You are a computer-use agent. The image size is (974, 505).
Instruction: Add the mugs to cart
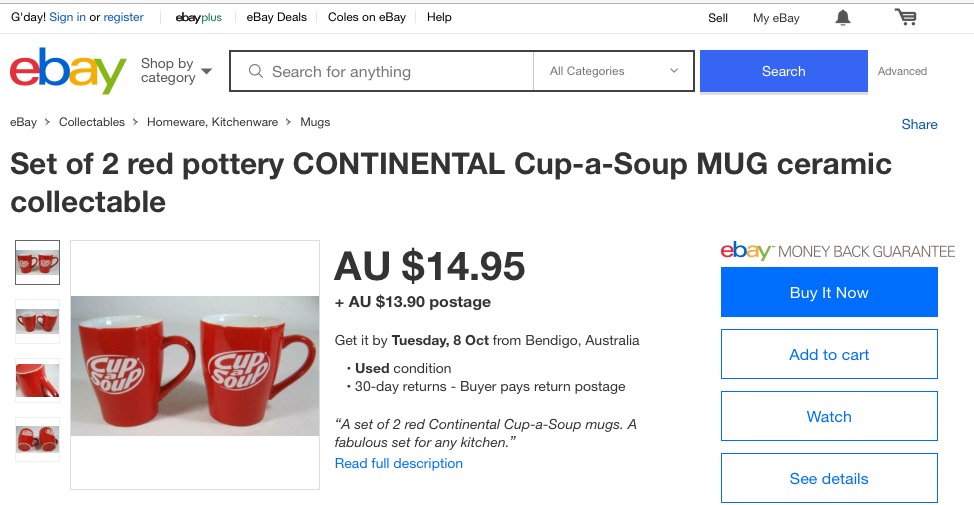[x=829, y=354]
